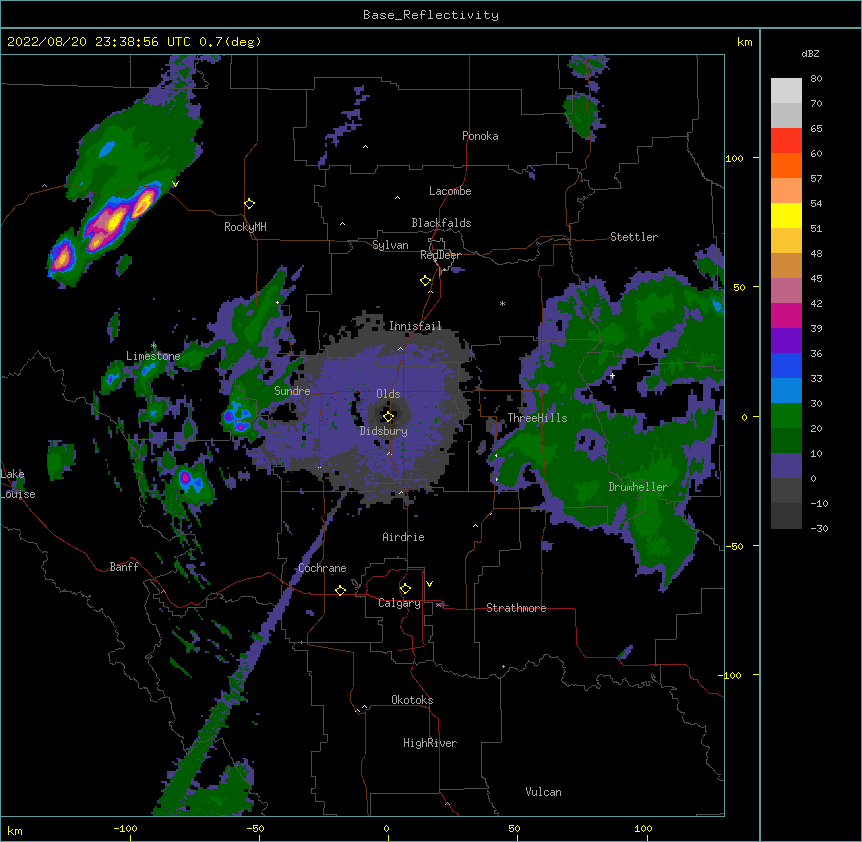Pick the yellow v marker northeast of Calgary

coord(429,584)
